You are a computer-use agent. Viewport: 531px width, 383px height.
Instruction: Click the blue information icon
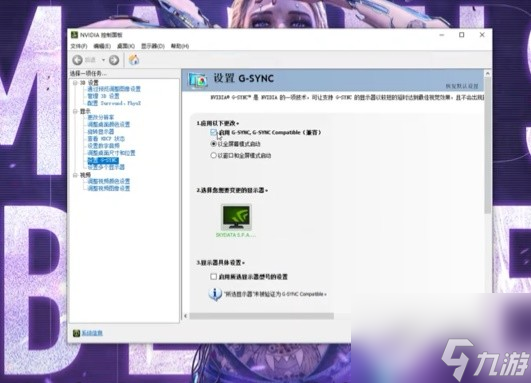point(215,294)
